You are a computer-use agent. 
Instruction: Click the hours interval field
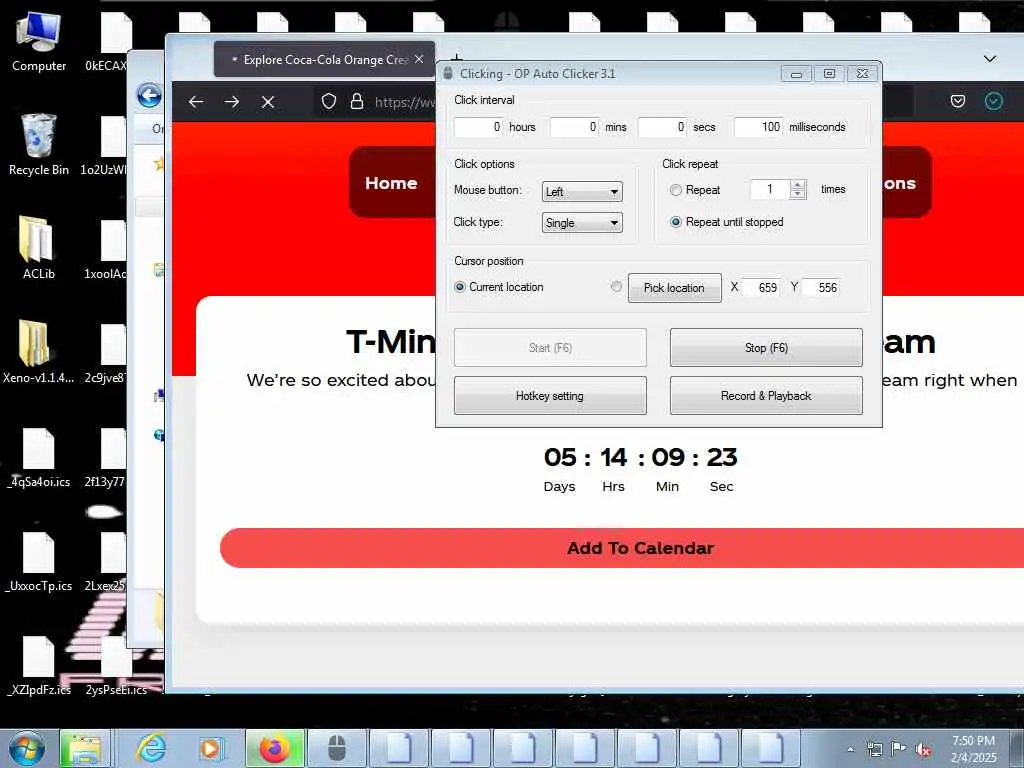coord(478,127)
